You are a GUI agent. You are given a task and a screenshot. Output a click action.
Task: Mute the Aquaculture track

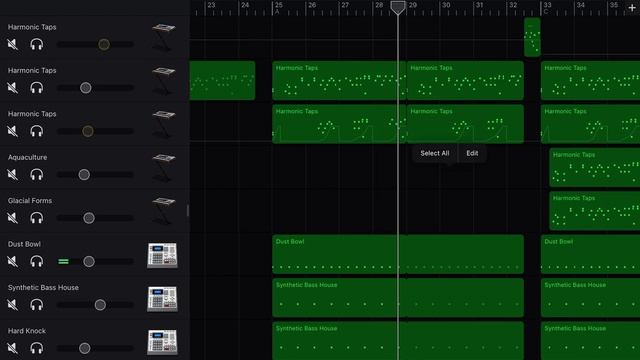(x=13, y=174)
